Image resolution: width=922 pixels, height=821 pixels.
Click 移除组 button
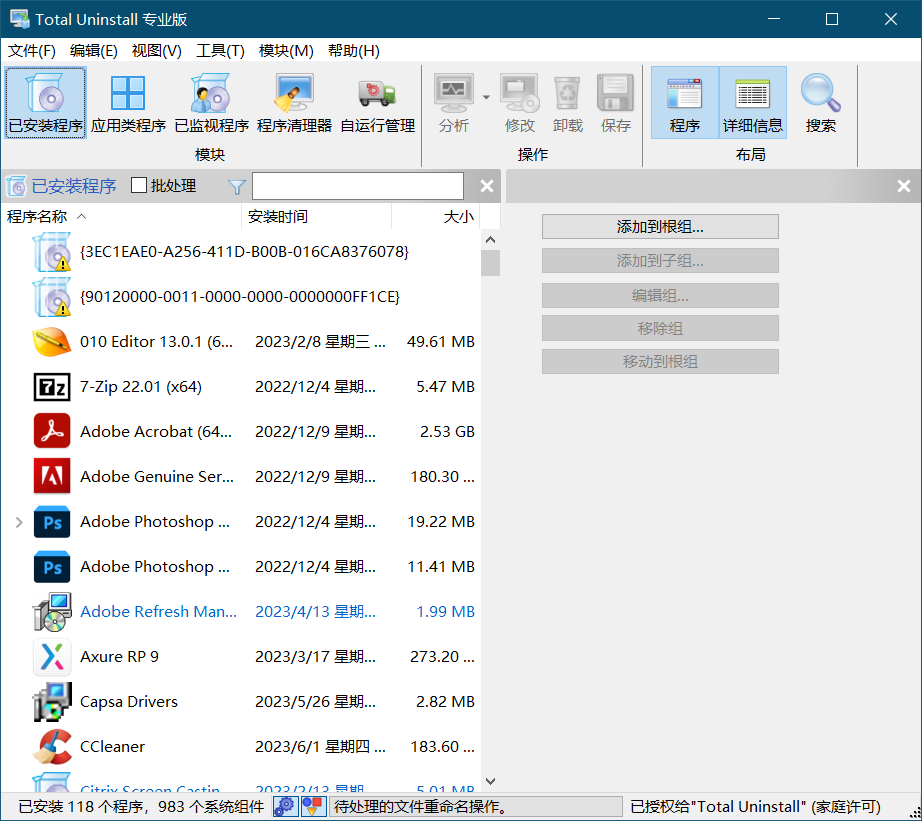coord(660,328)
